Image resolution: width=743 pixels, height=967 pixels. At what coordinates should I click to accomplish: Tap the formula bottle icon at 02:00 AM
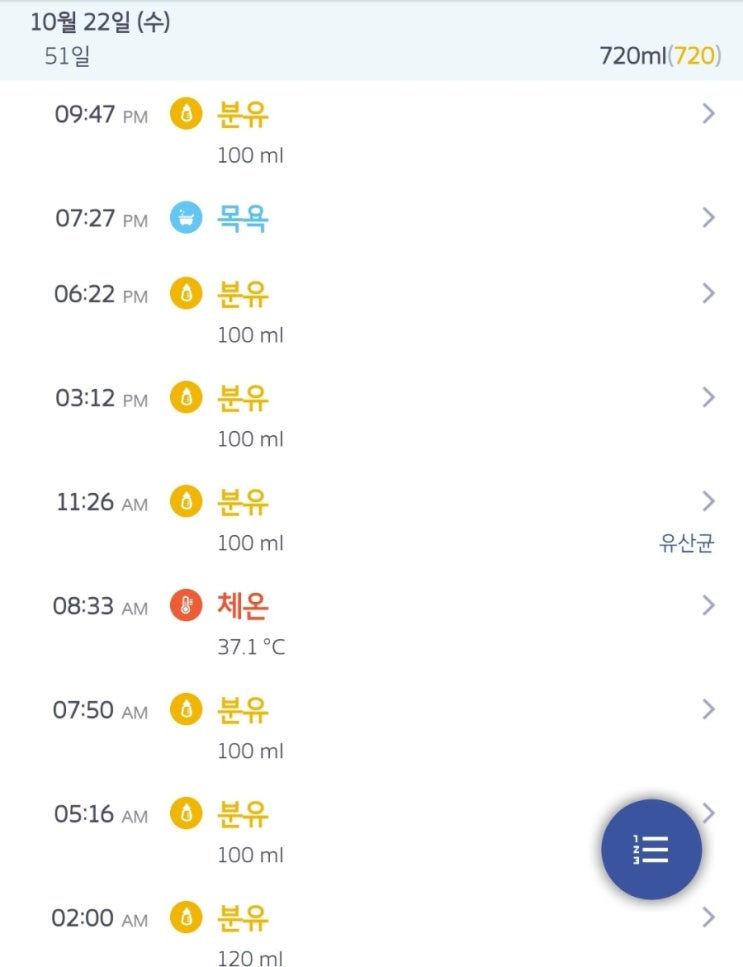coord(186,917)
